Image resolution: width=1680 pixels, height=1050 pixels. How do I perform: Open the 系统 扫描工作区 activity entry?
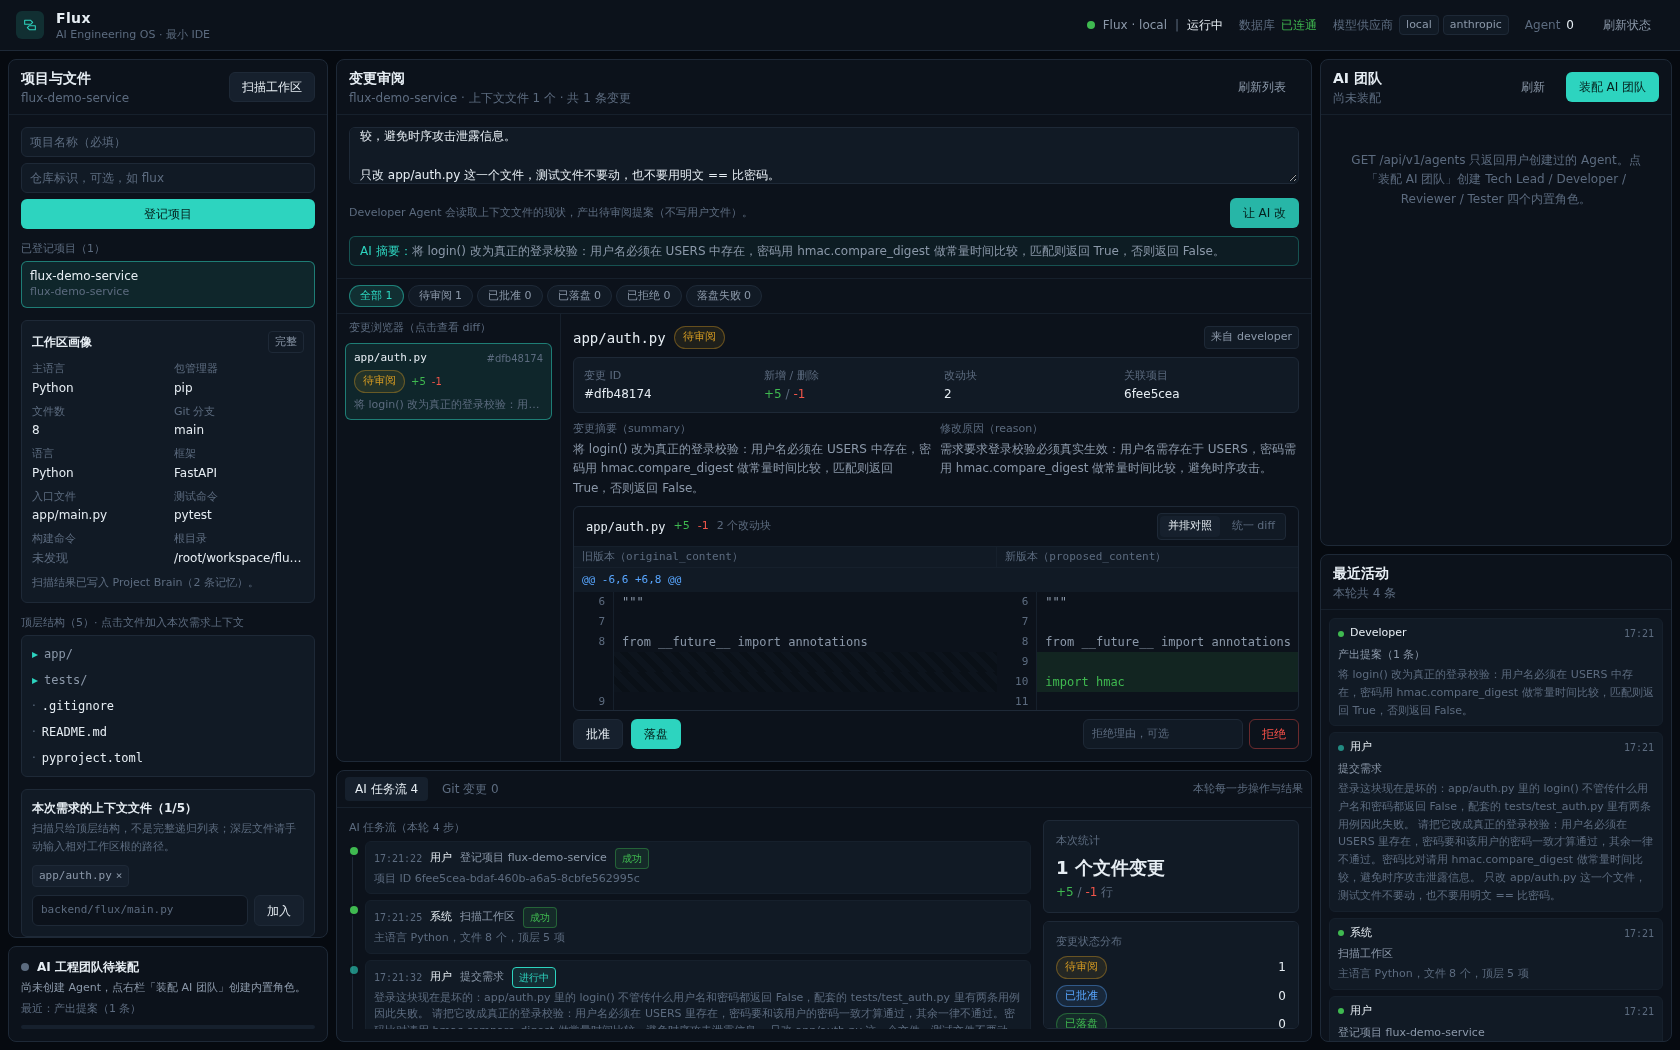pos(1496,954)
